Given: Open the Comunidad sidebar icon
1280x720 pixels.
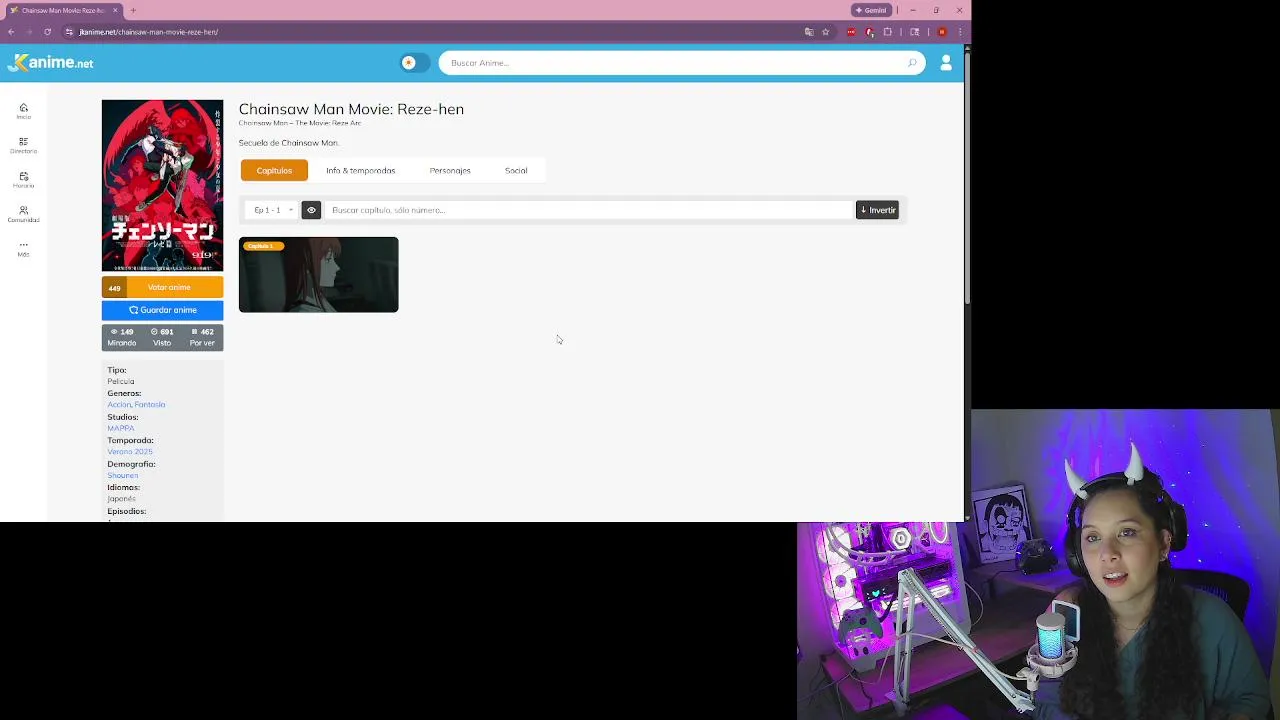Looking at the screenshot, I should (23, 214).
